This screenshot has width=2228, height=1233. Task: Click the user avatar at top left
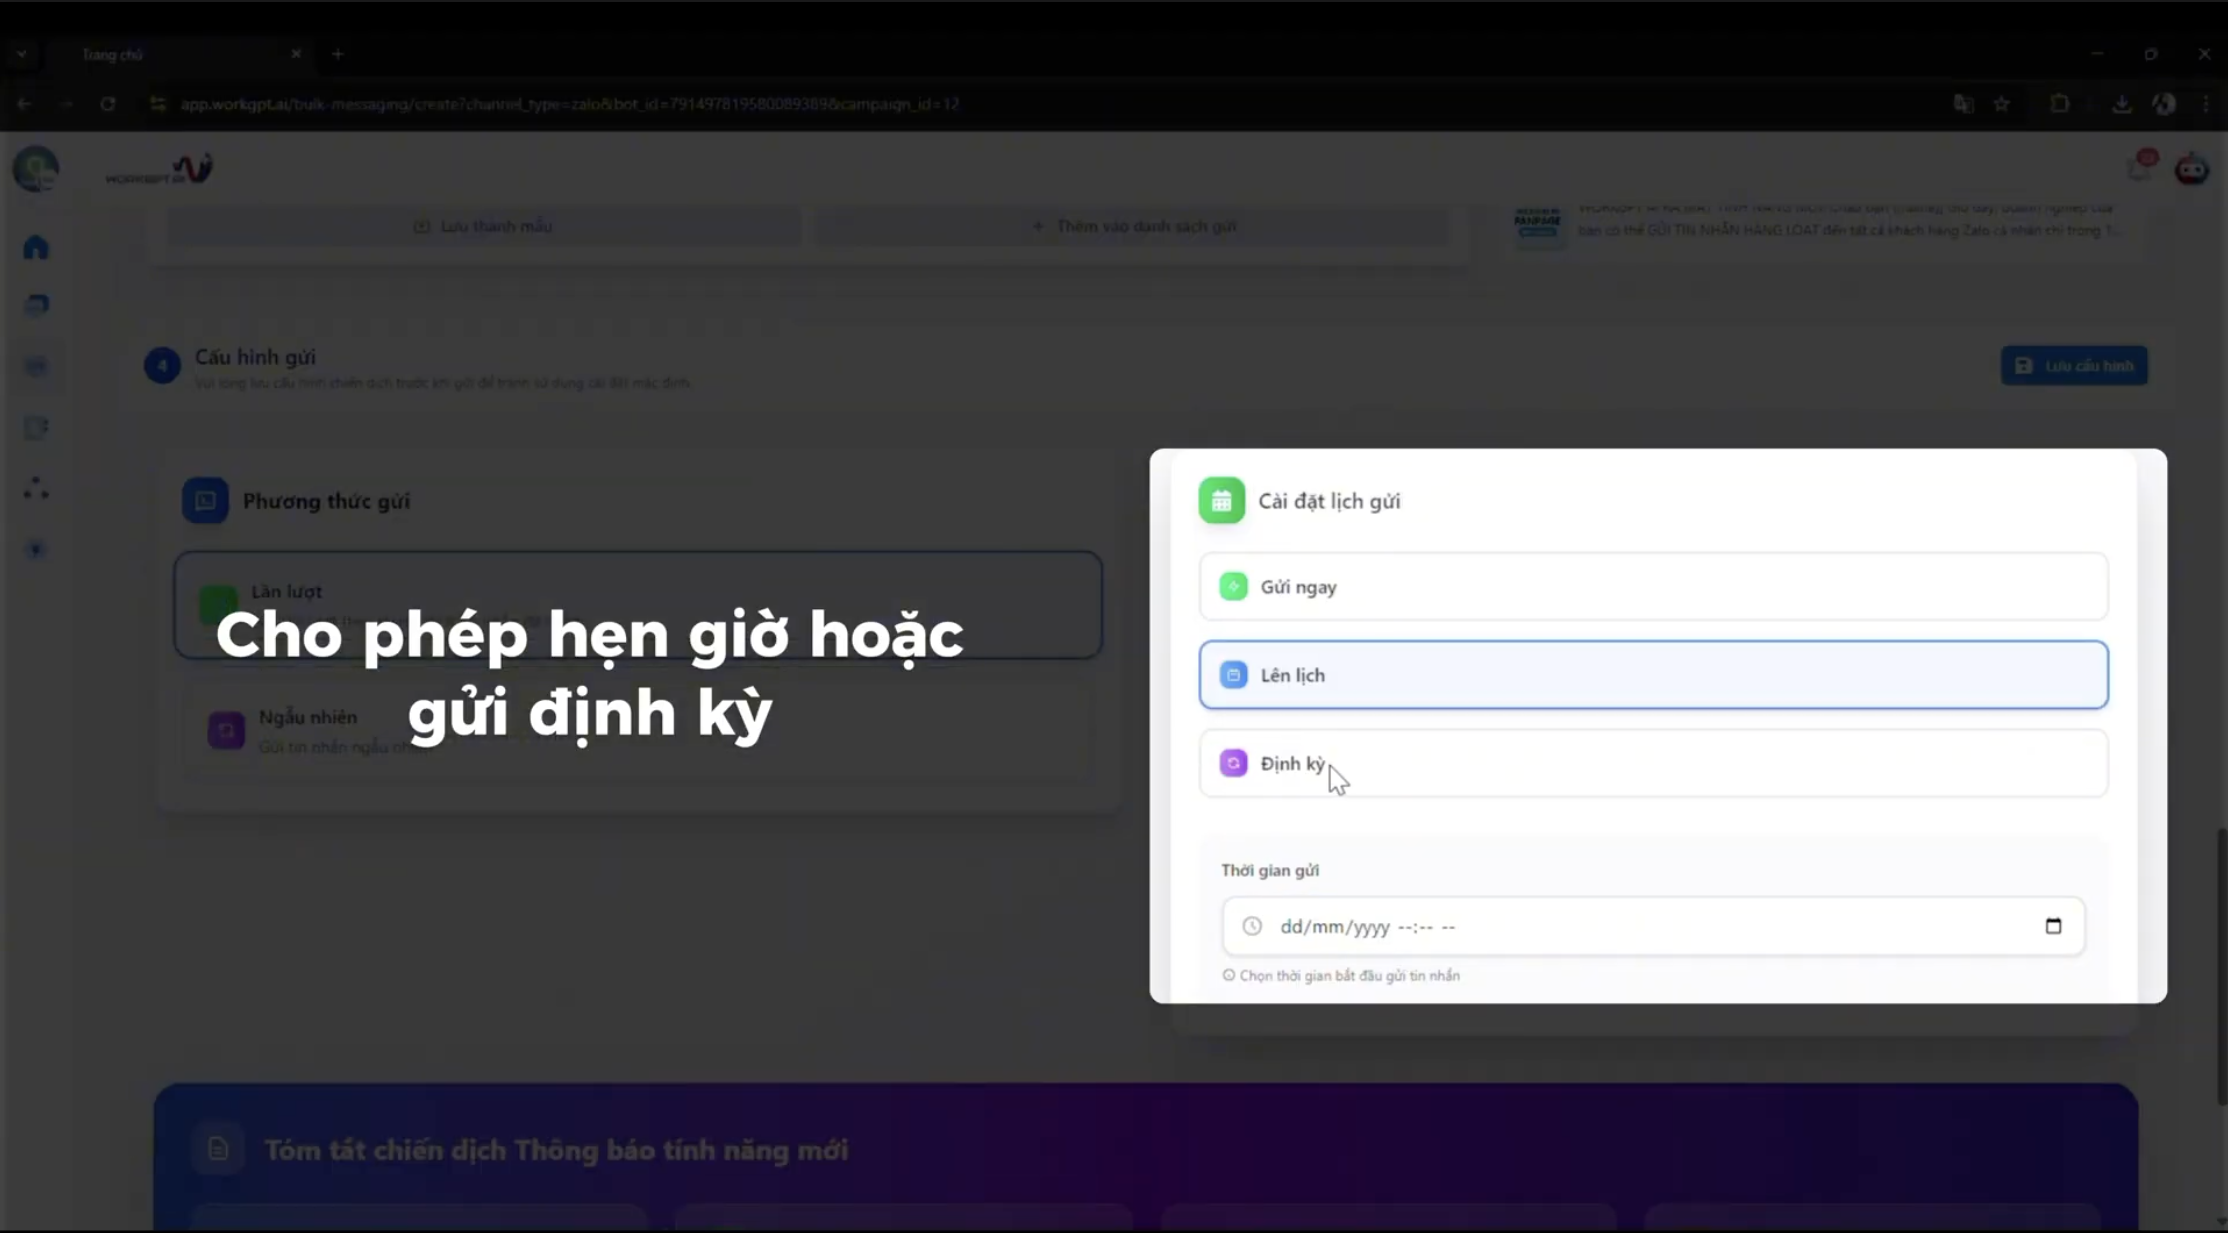click(36, 169)
